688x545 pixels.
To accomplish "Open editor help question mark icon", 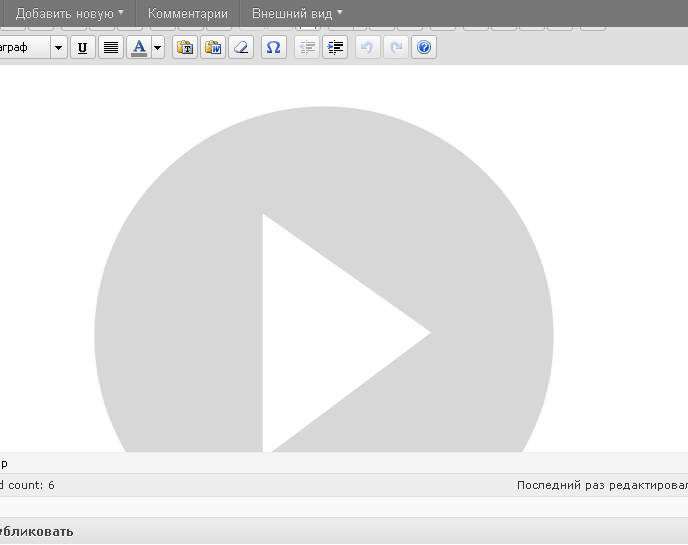I will 423,47.
